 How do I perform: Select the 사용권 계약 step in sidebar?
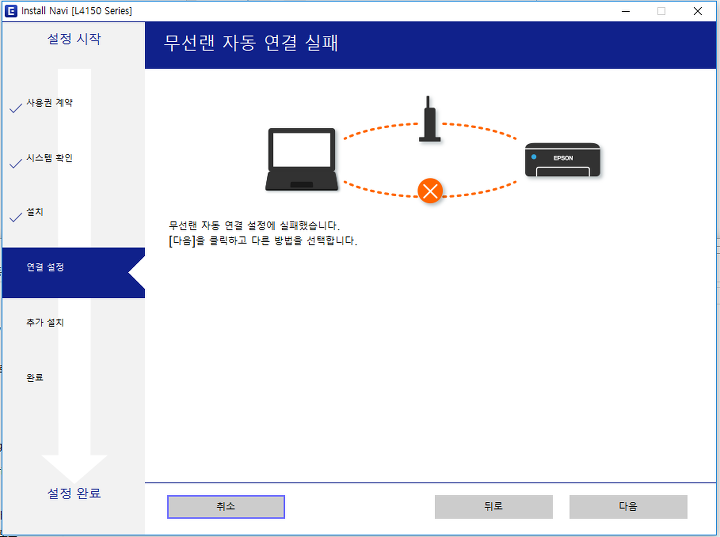tap(49, 103)
